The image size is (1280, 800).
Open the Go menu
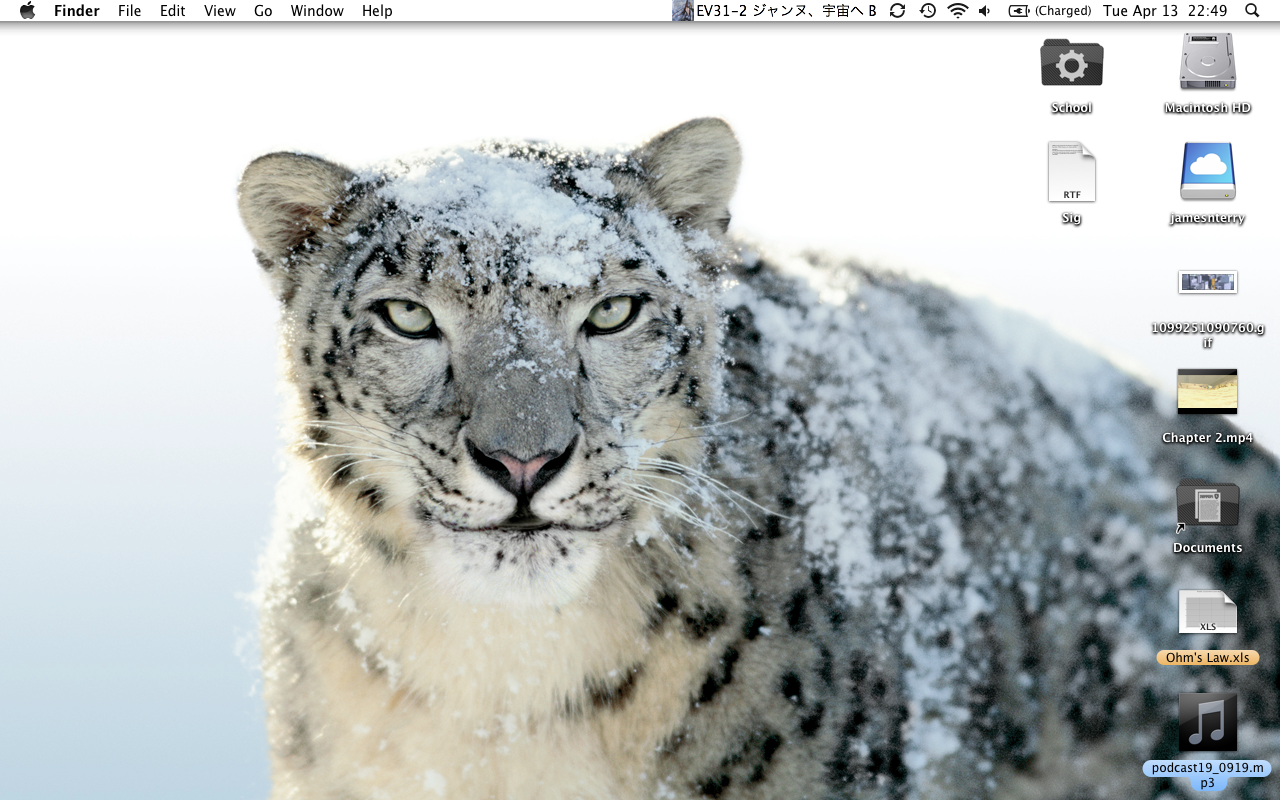click(x=263, y=11)
